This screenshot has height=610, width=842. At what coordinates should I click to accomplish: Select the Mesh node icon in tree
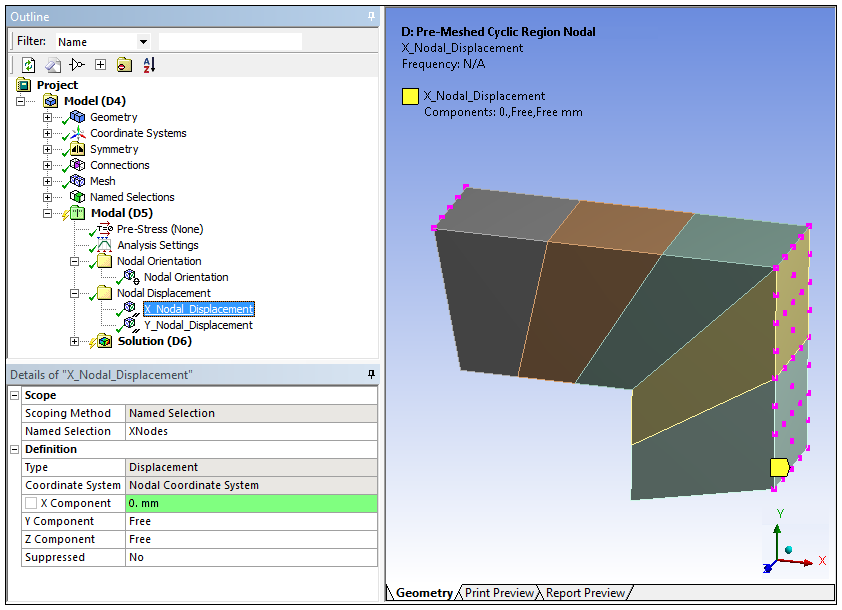click(x=78, y=181)
